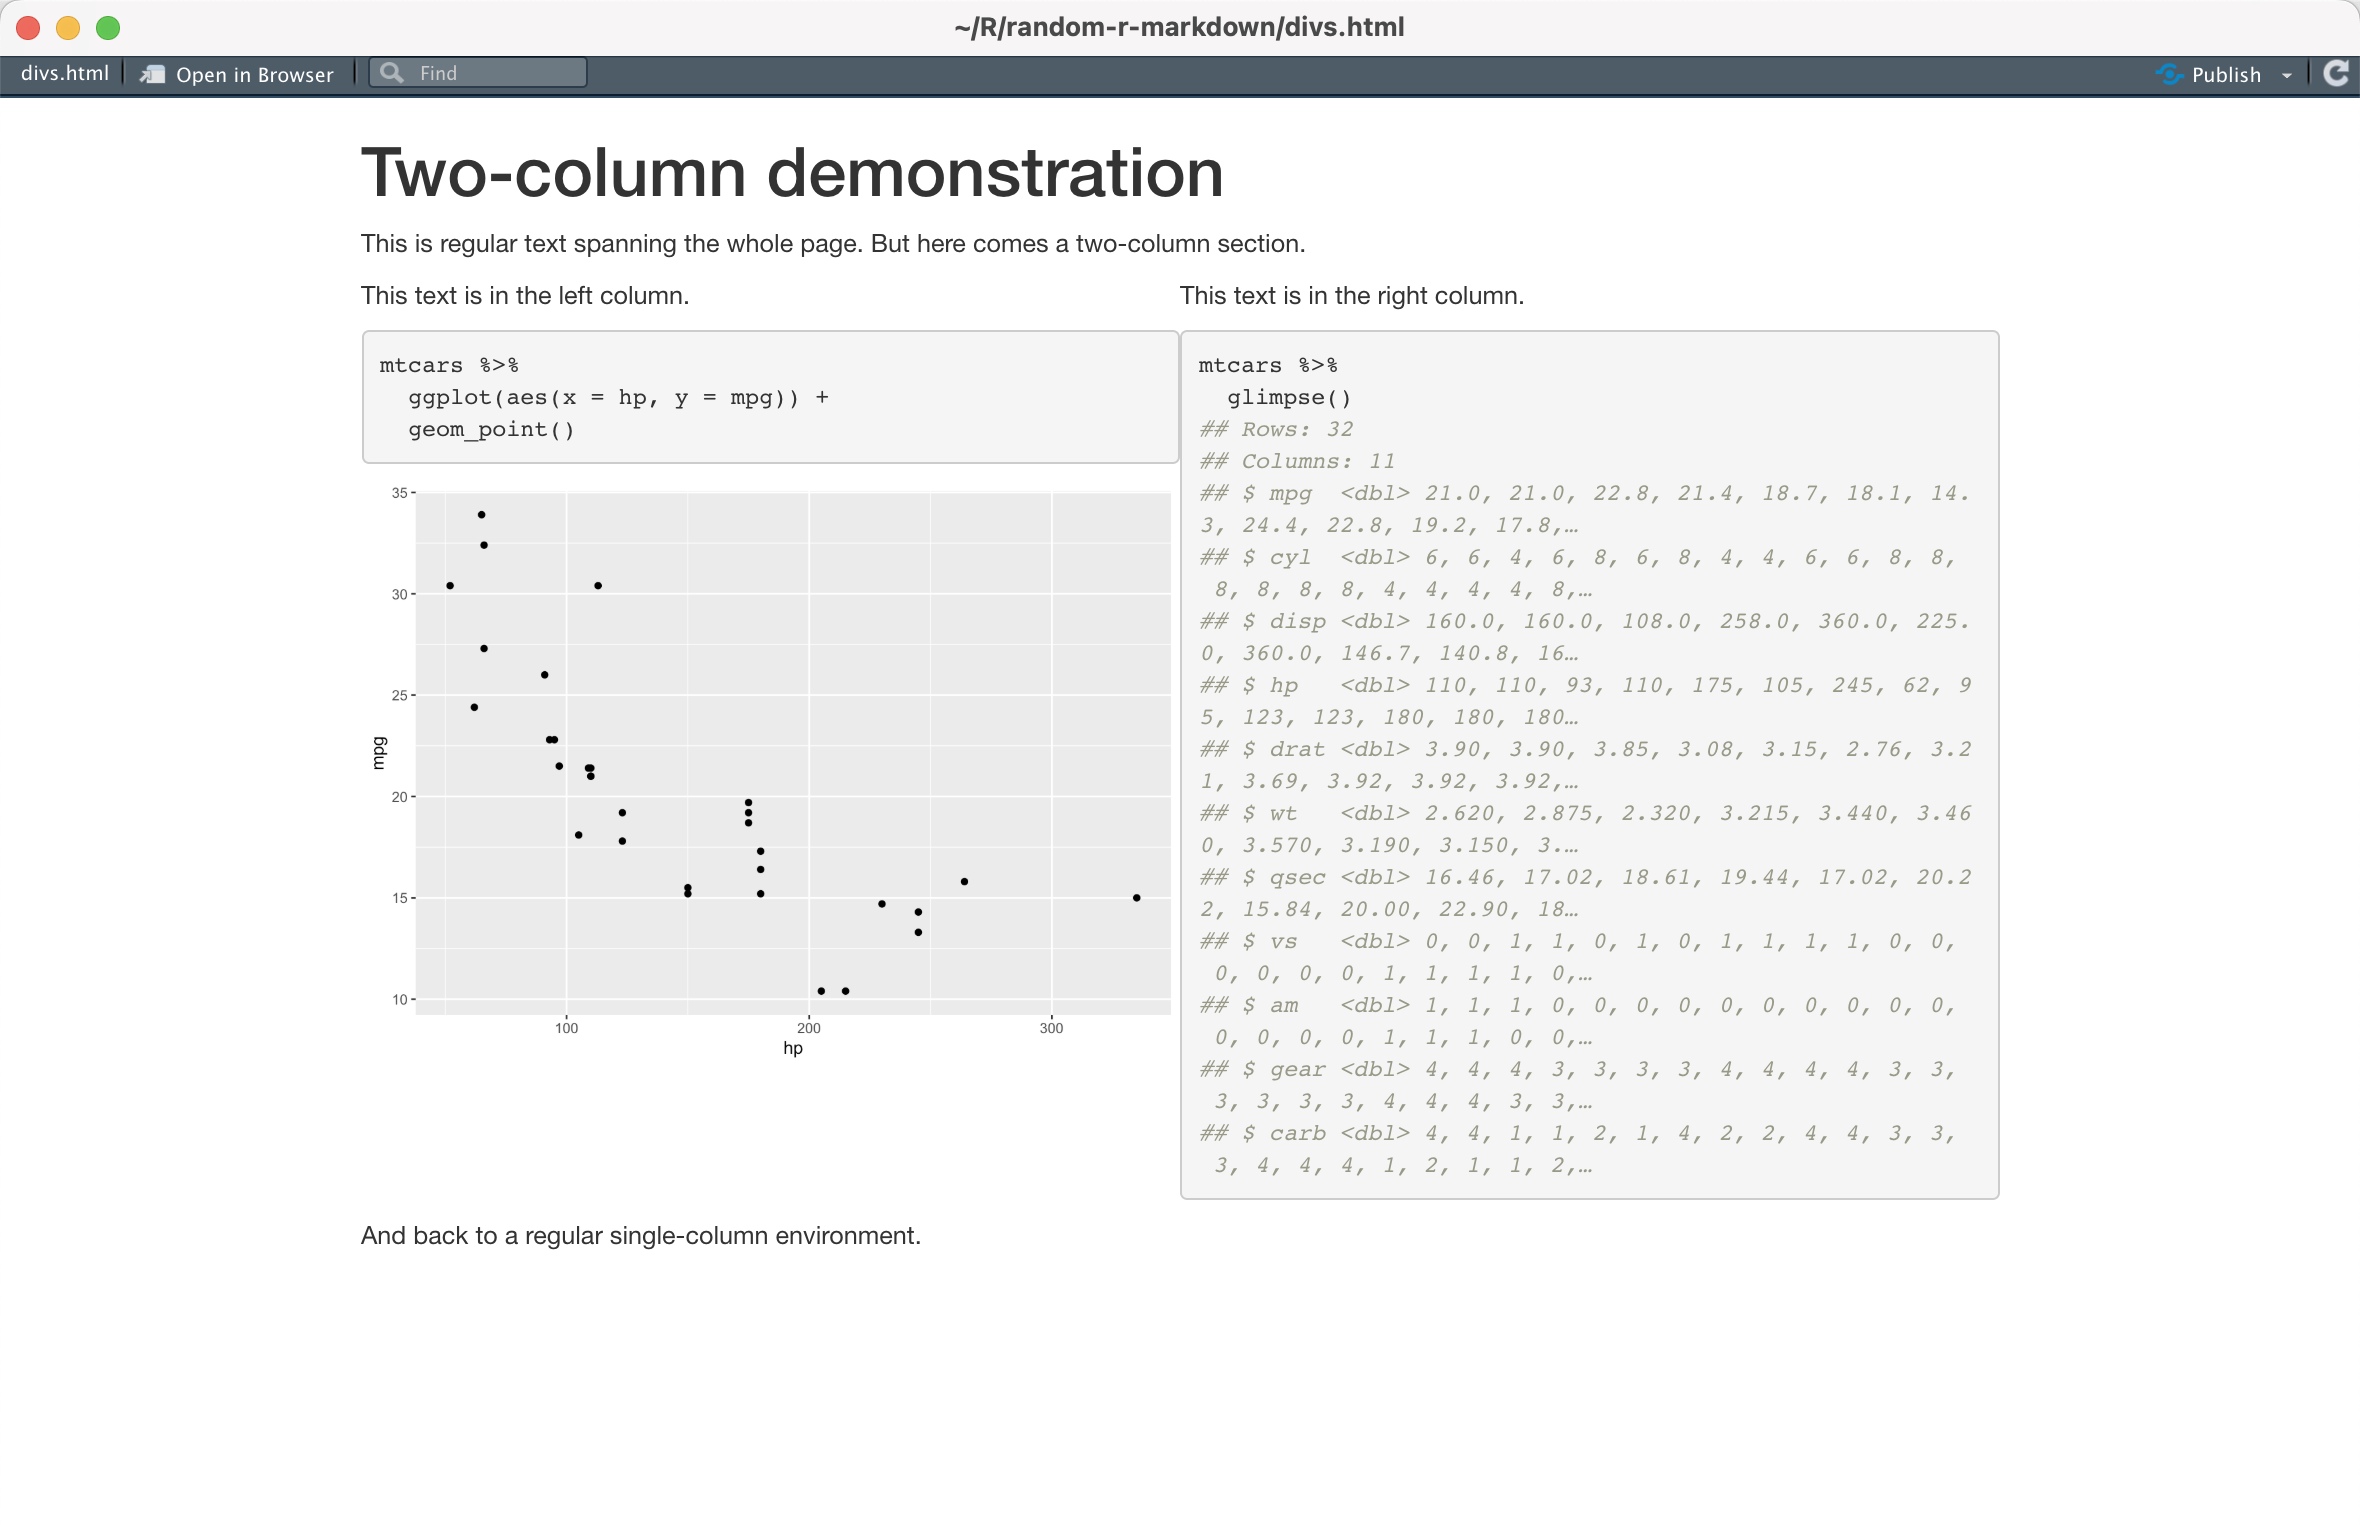2360x1528 pixels.
Task: Click the title bar showing divs.html path
Action: tap(1180, 27)
